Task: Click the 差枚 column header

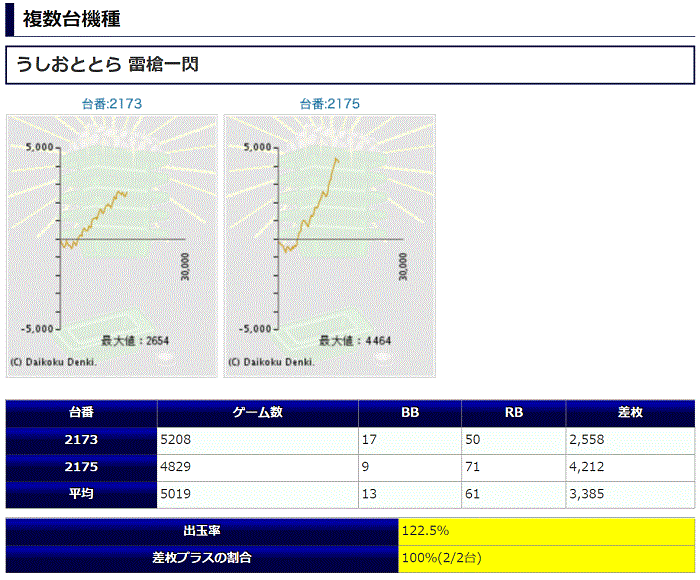Action: click(630, 413)
